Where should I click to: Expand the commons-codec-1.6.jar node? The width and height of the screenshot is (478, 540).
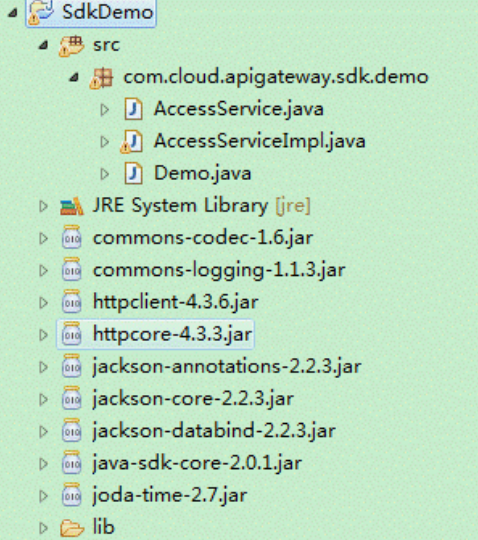click(x=43, y=238)
